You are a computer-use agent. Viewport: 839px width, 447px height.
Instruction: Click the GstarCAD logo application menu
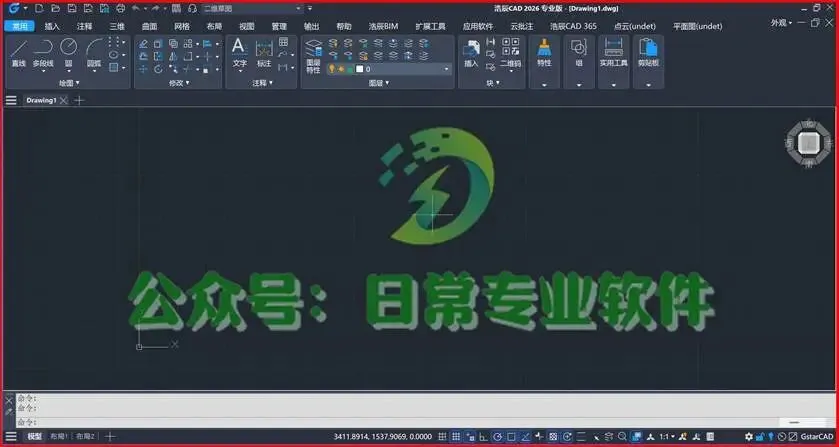(x=14, y=9)
